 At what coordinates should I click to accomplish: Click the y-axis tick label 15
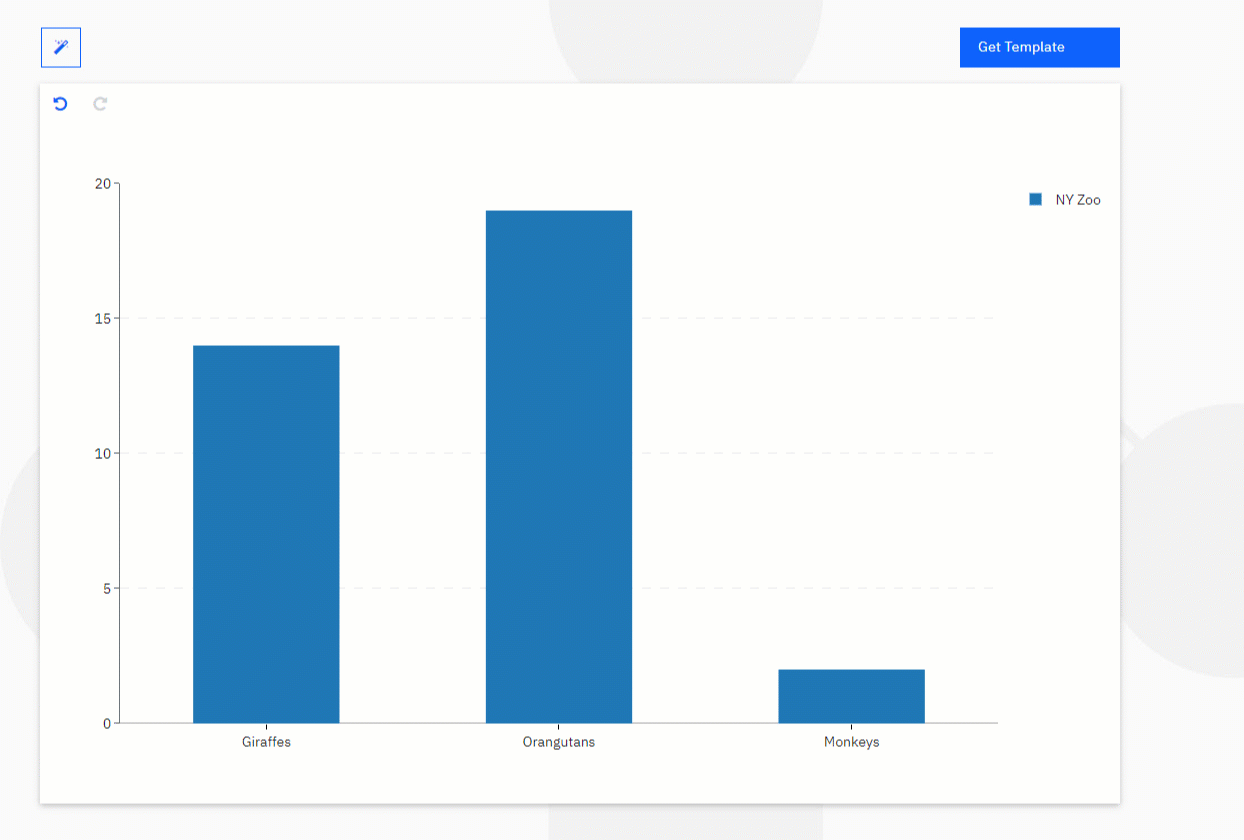pyautogui.click(x=102, y=319)
